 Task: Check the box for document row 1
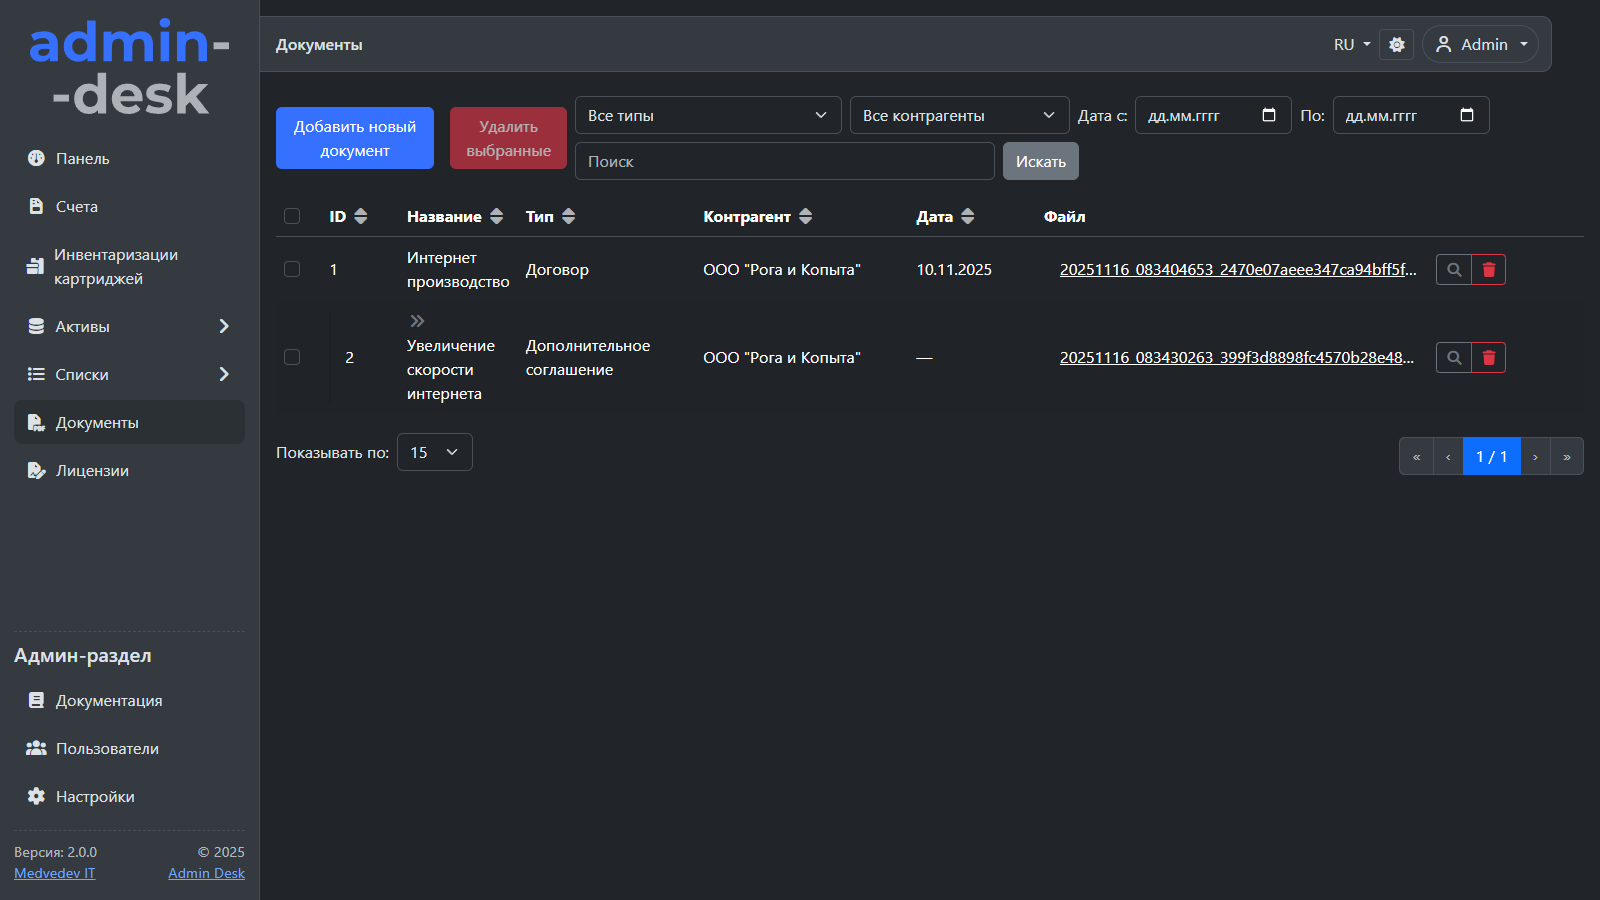tap(292, 270)
